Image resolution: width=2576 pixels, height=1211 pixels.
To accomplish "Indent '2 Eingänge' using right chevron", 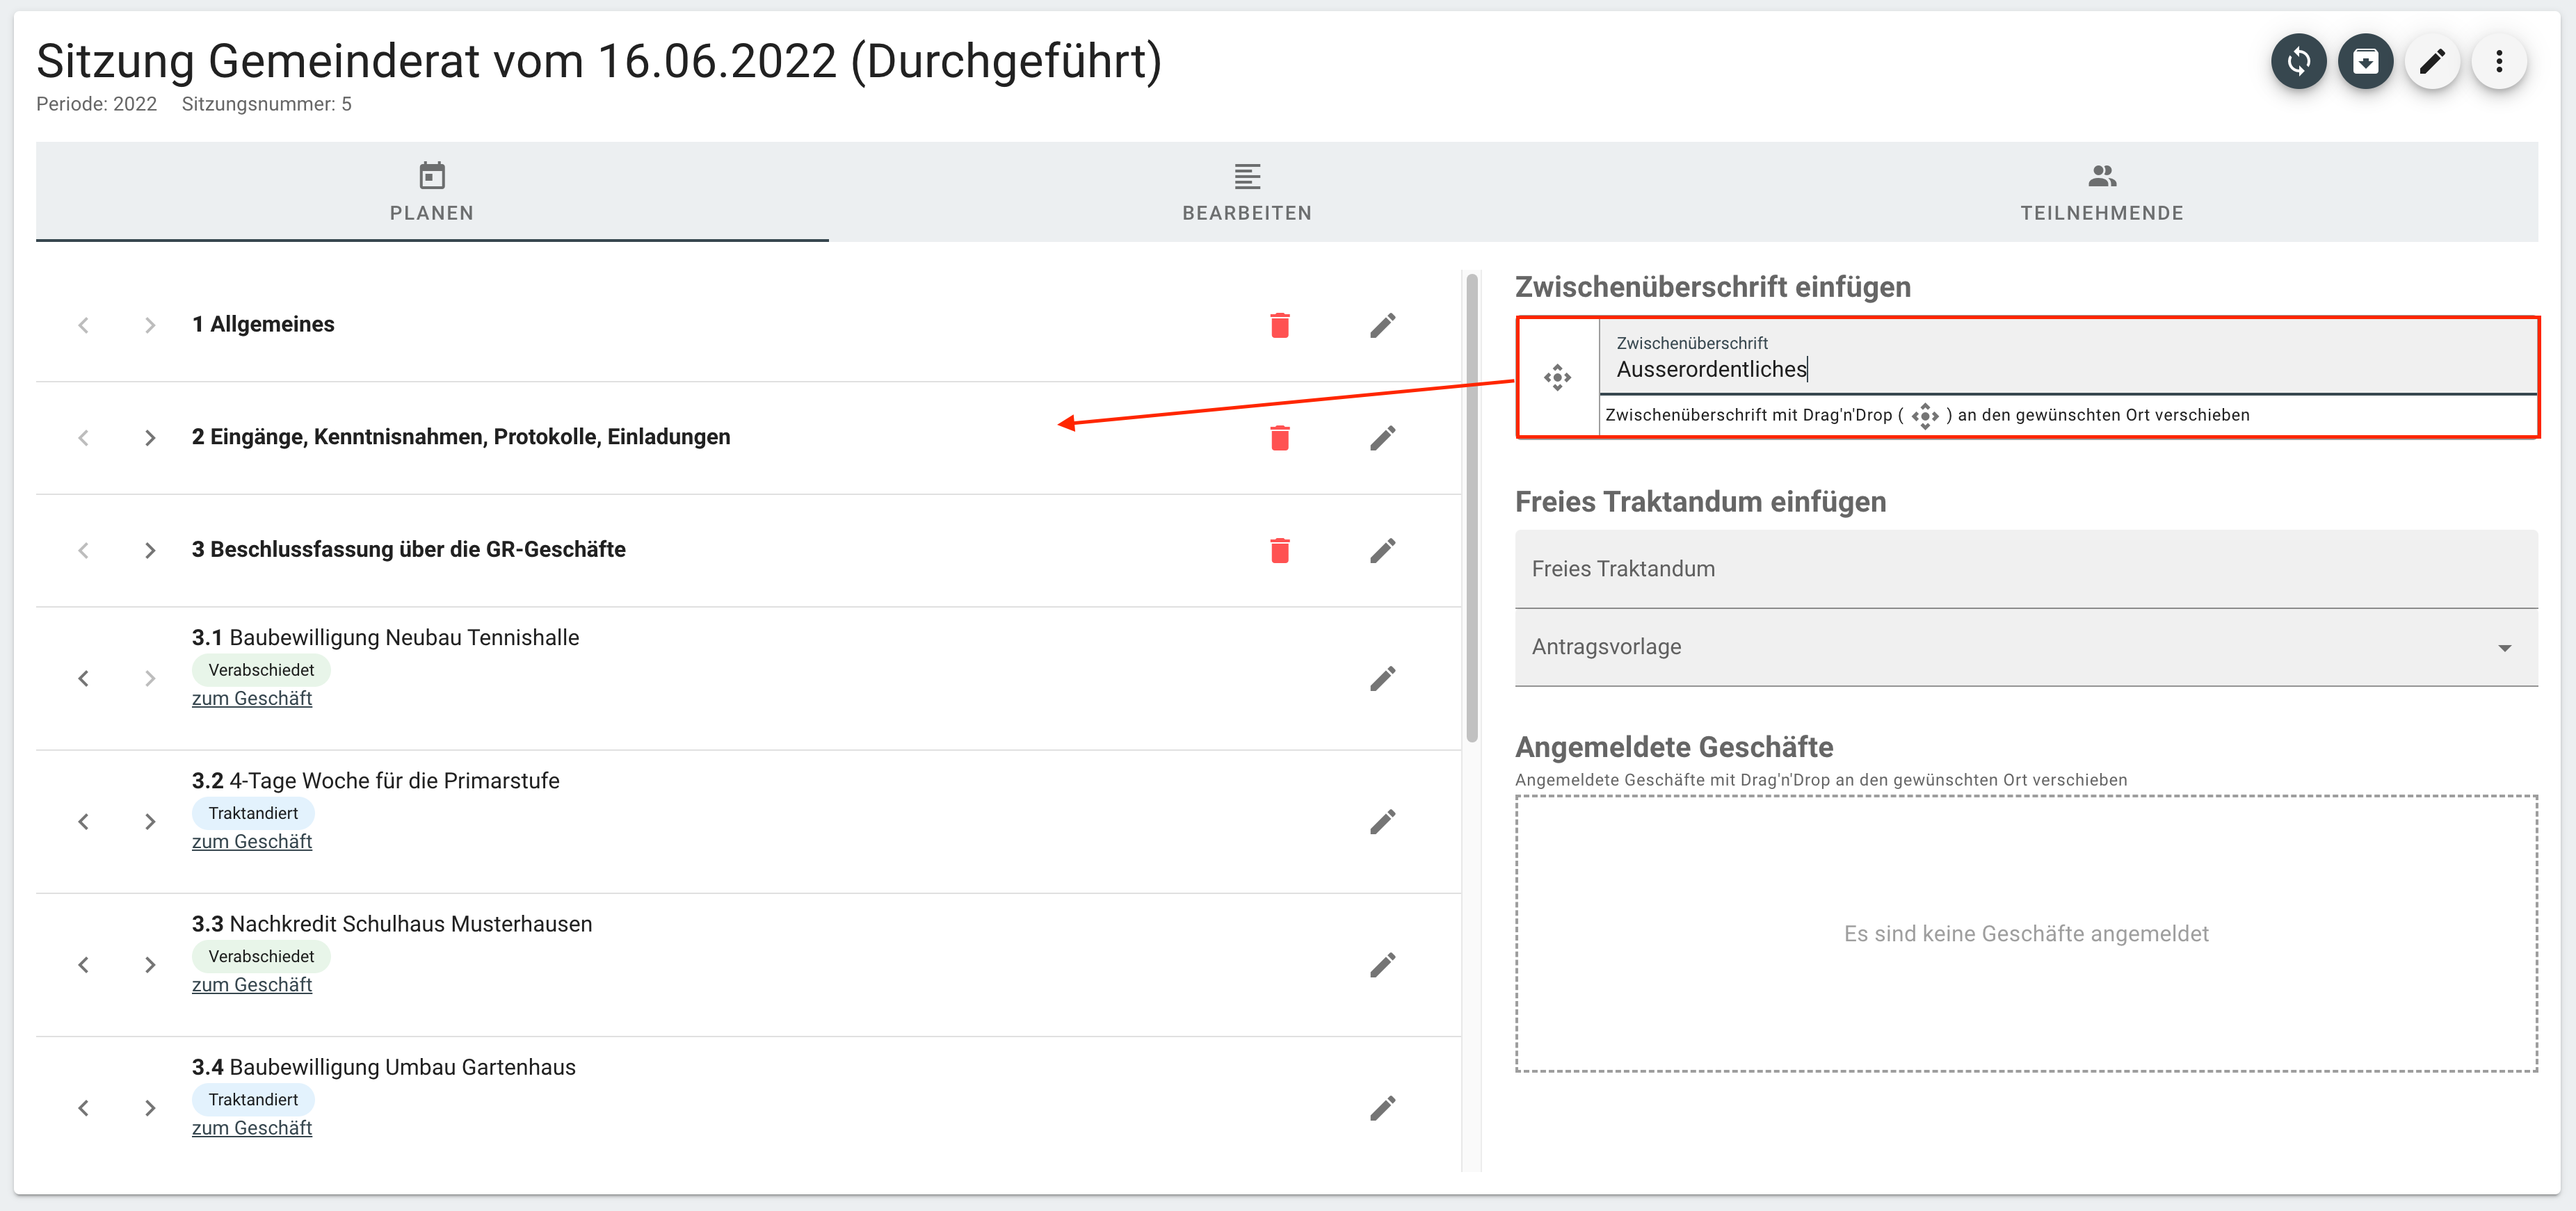I will [150, 438].
